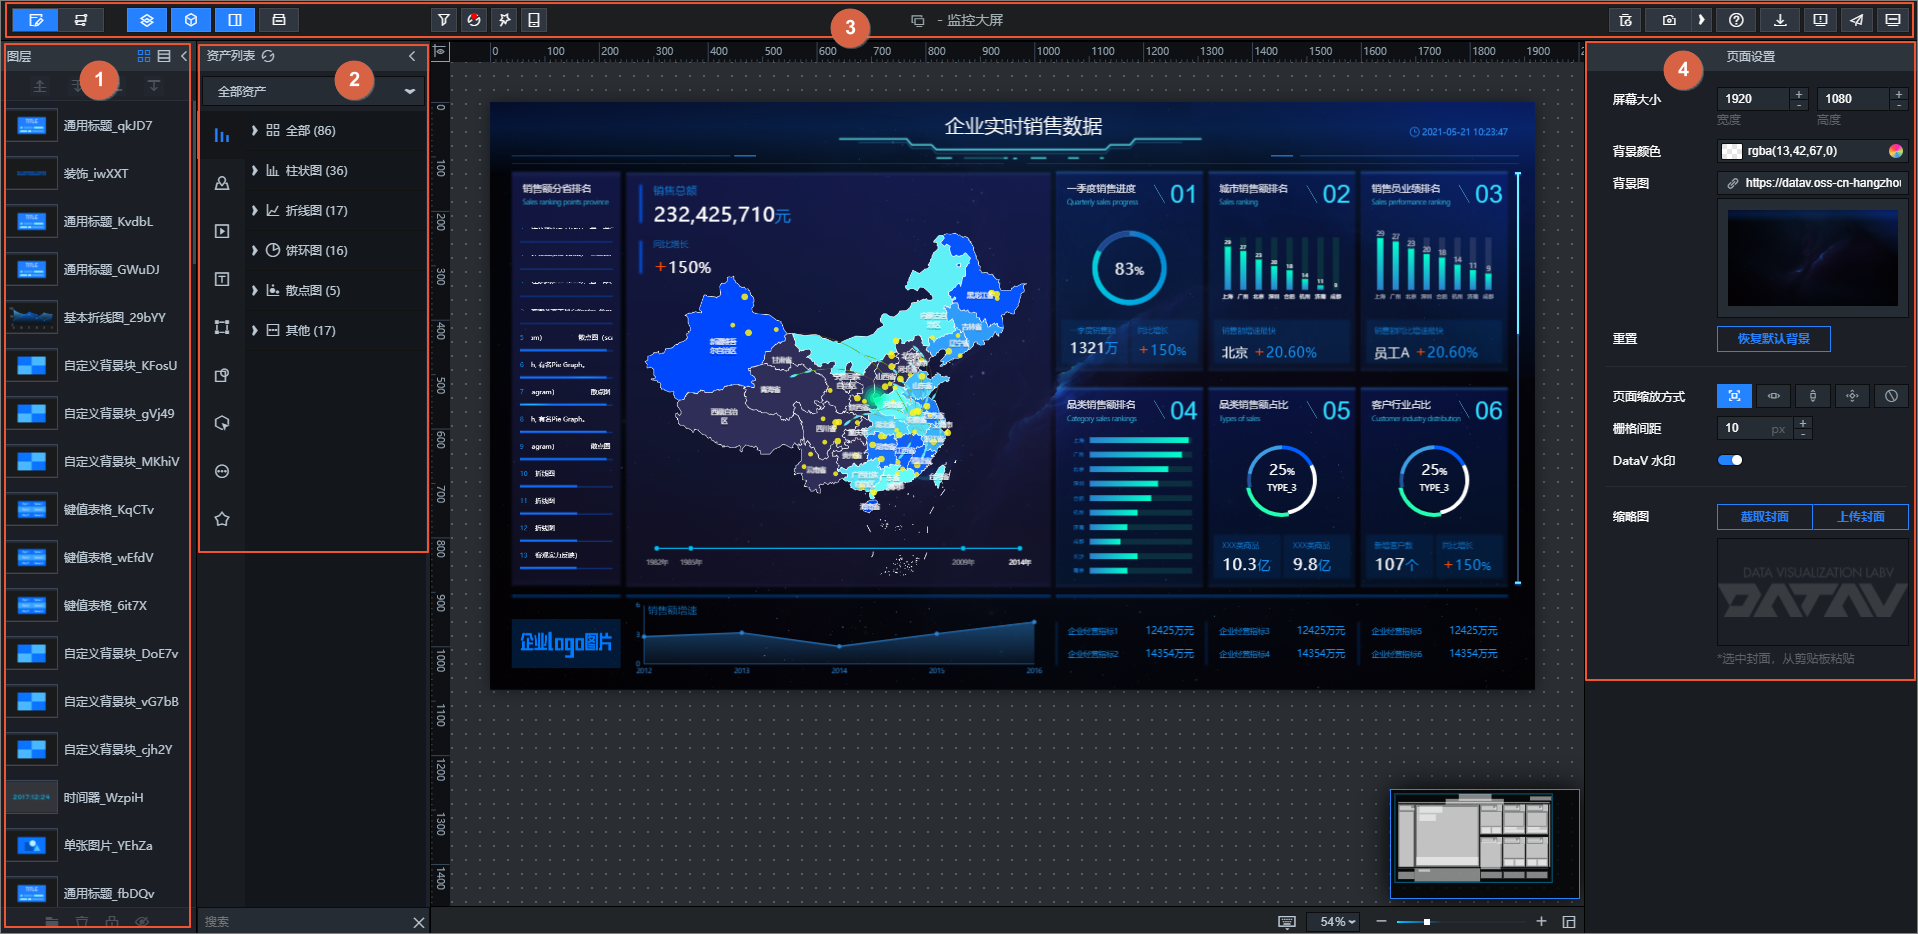Select the materials sidebar tab
This screenshot has width=1918, height=934.
coord(222,375)
